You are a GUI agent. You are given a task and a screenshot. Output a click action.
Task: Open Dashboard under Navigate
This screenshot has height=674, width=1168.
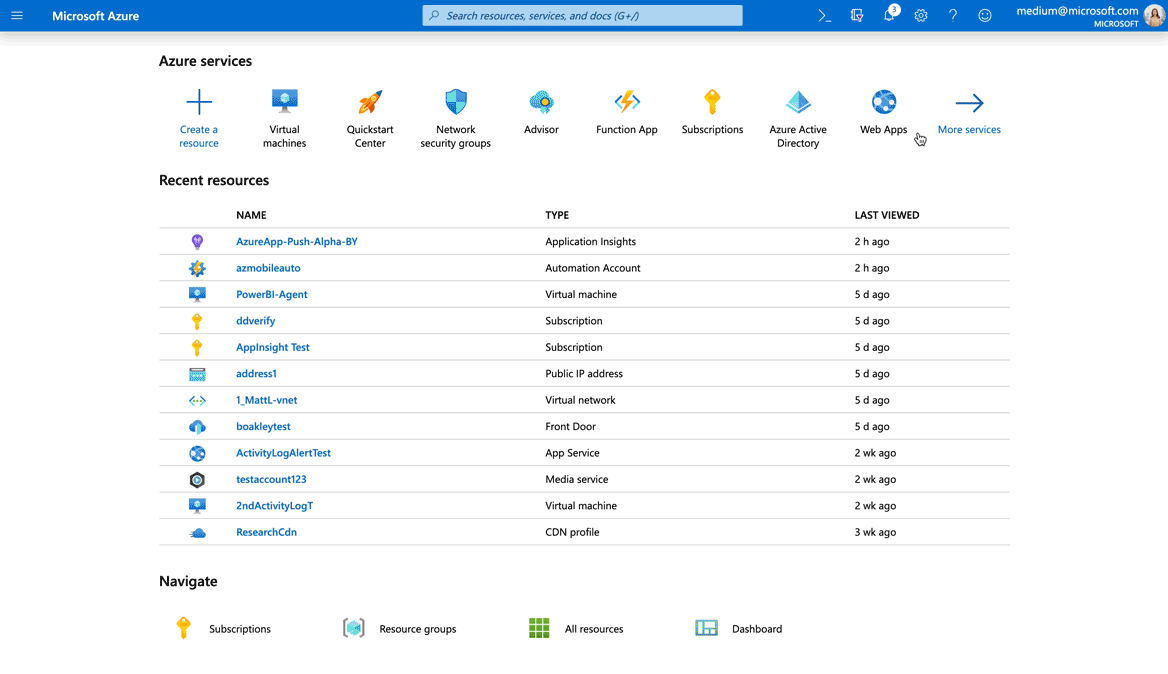(x=757, y=629)
